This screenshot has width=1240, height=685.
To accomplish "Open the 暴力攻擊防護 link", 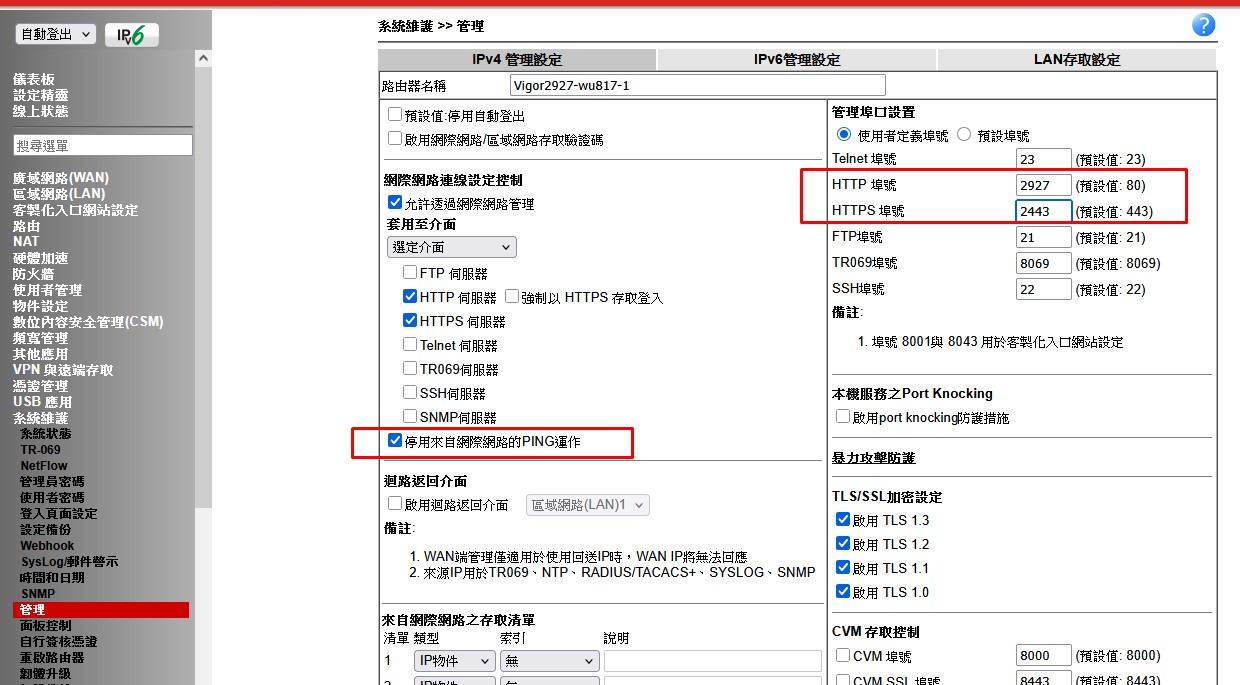I will click(x=873, y=458).
